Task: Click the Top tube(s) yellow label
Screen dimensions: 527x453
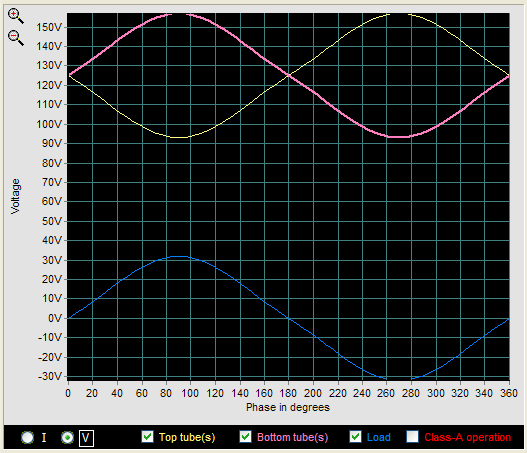Action: [187, 437]
